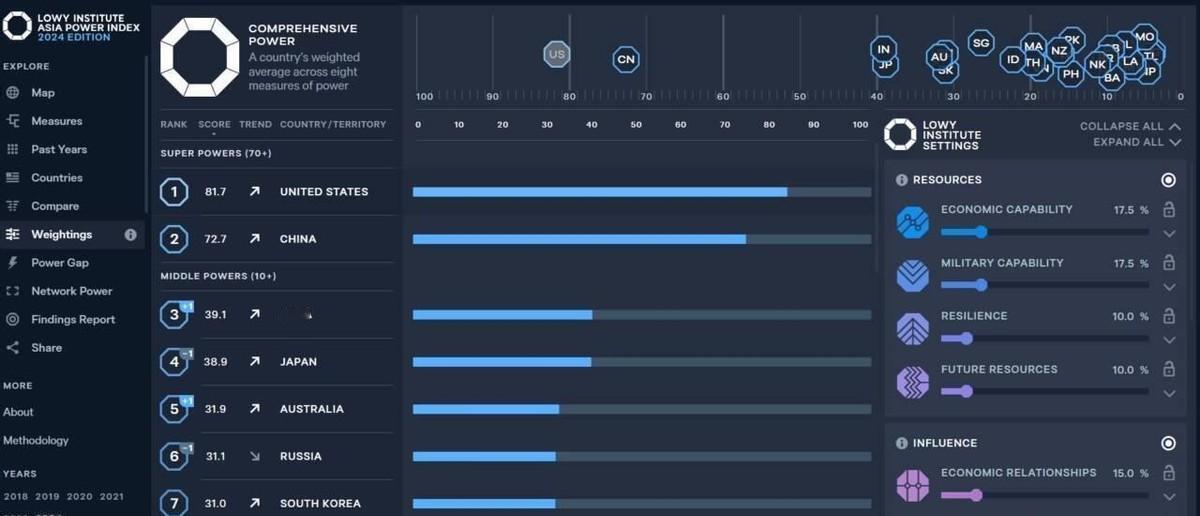Click the Weightings info icon
This screenshot has width=1200, height=516.
tap(130, 235)
